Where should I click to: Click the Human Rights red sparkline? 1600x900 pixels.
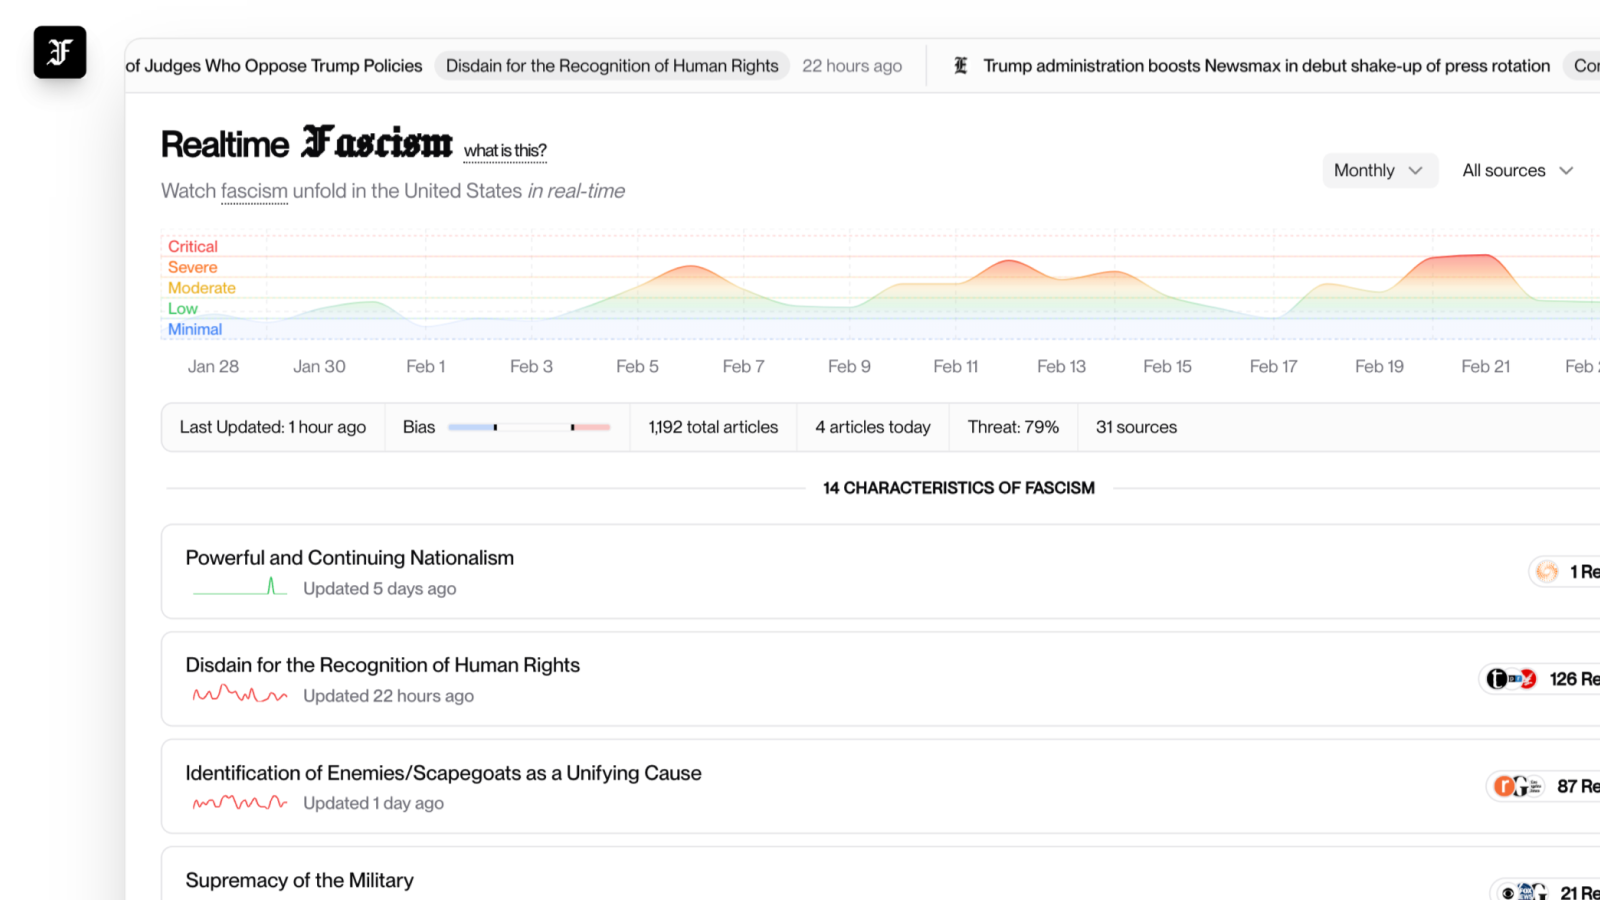point(240,694)
